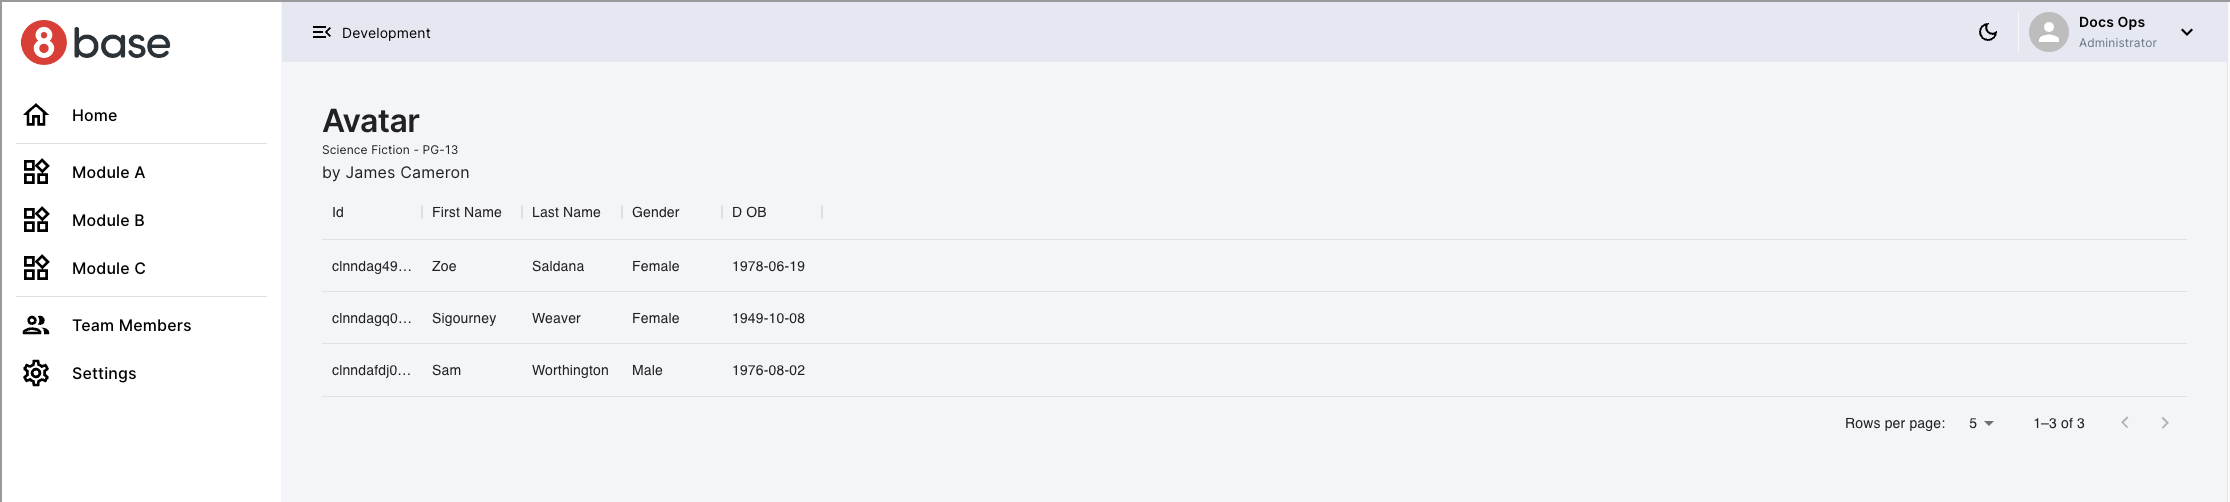Viewport: 2230px width, 502px height.
Task: Open the Home icon in sidebar
Action: pyautogui.click(x=36, y=115)
